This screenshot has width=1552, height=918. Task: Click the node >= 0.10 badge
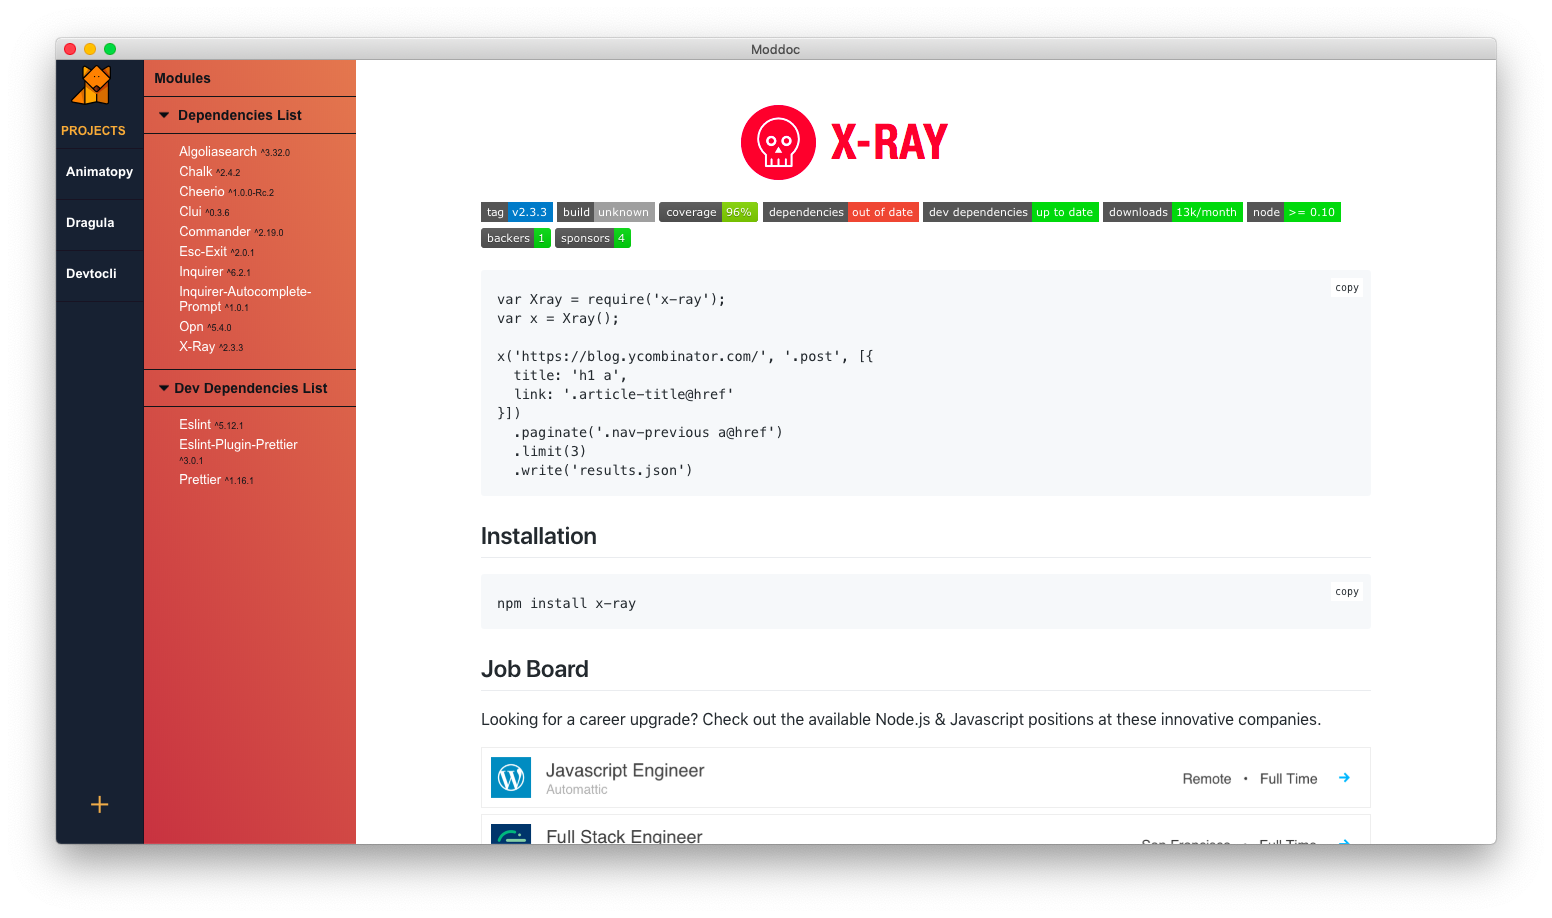coord(1294,212)
